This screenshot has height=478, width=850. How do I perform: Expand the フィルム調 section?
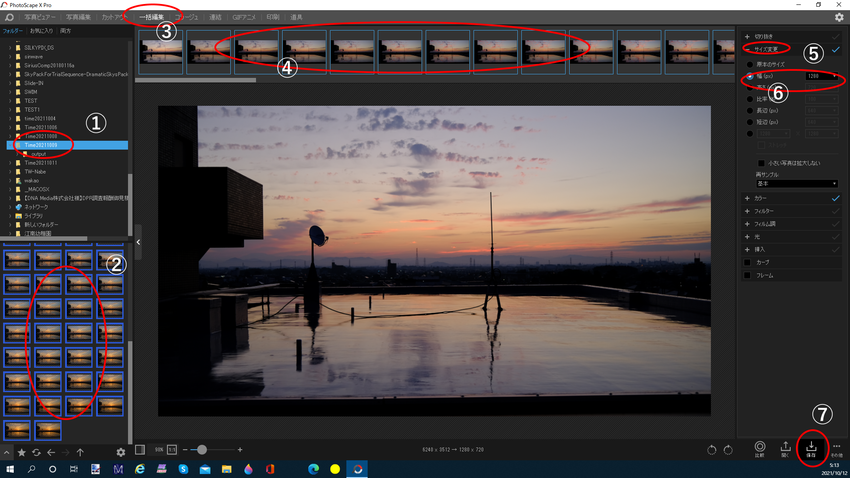(747, 224)
